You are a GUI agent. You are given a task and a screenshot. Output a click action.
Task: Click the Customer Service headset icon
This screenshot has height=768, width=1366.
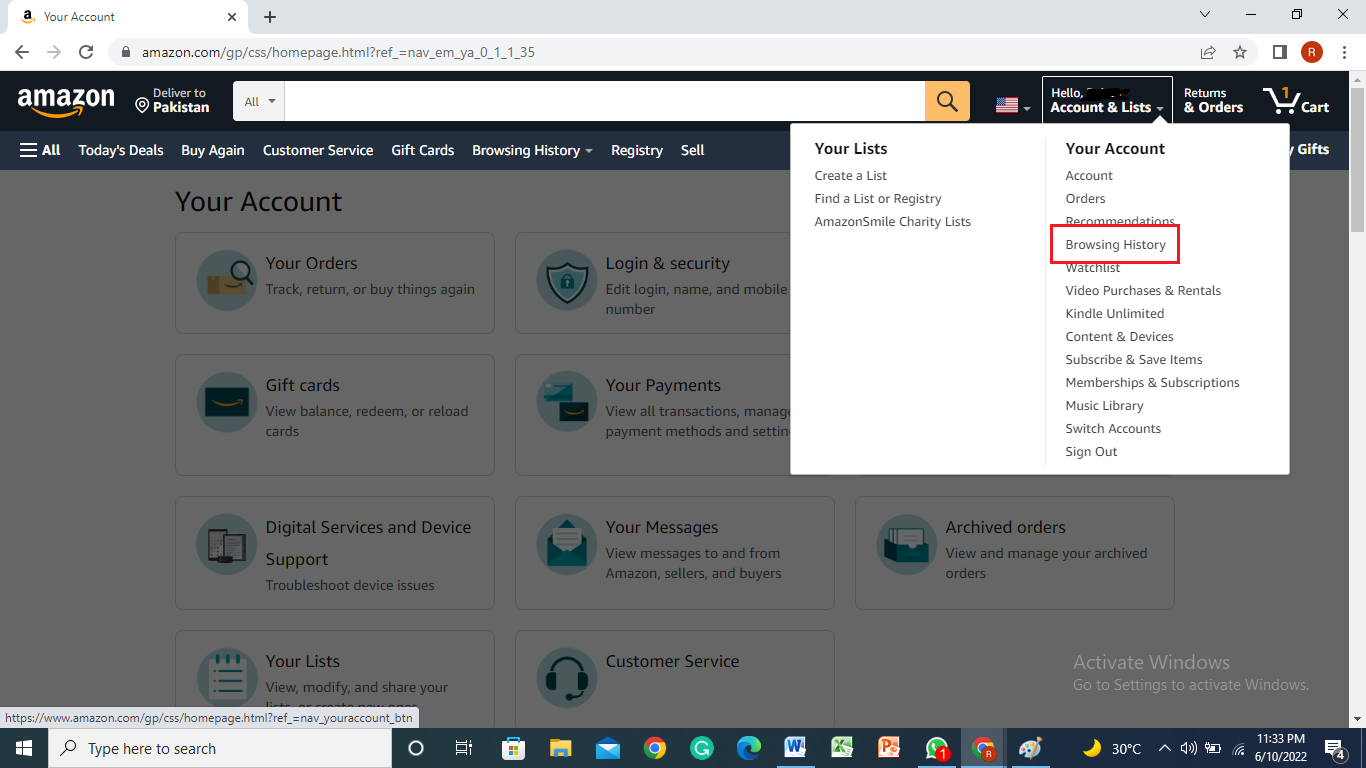click(x=567, y=678)
